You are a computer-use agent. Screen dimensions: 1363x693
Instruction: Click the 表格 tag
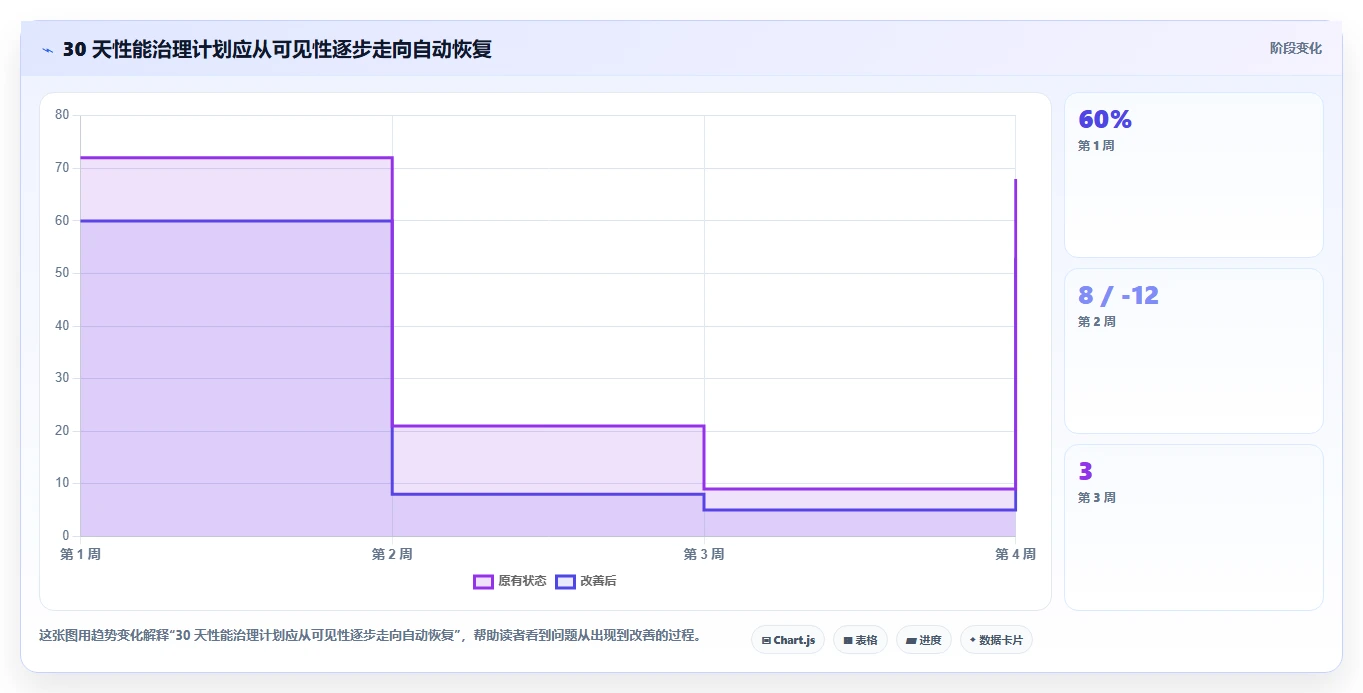(860, 640)
